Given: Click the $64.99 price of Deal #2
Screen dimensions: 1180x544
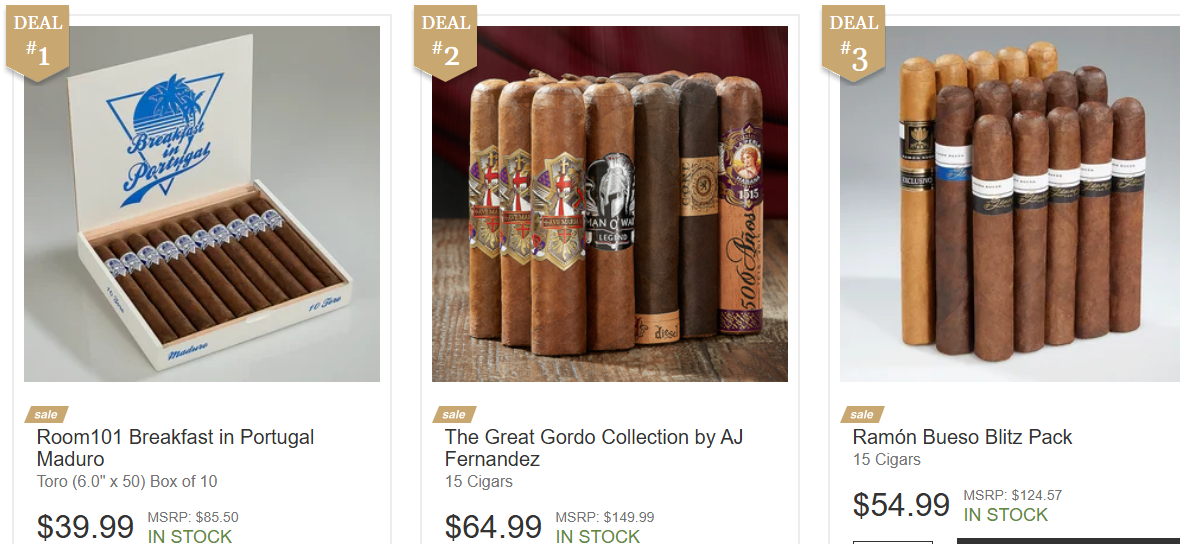Looking at the screenshot, I should (493, 527).
